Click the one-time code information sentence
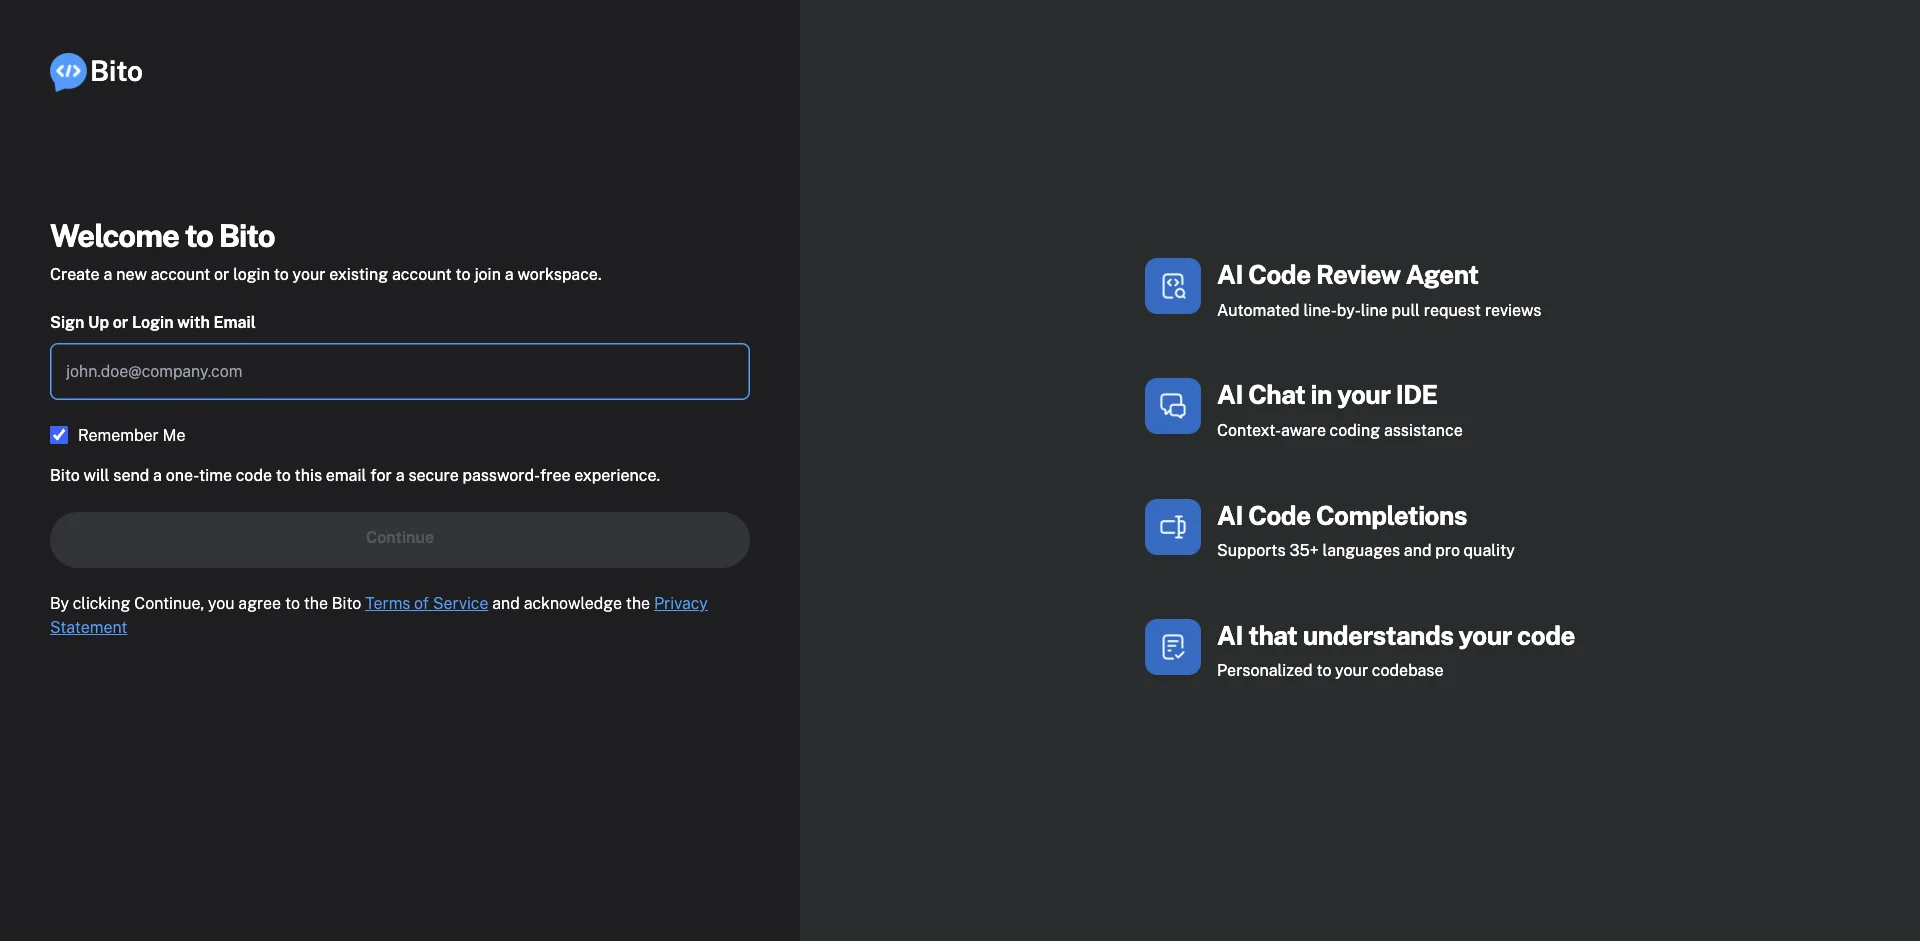 355,476
